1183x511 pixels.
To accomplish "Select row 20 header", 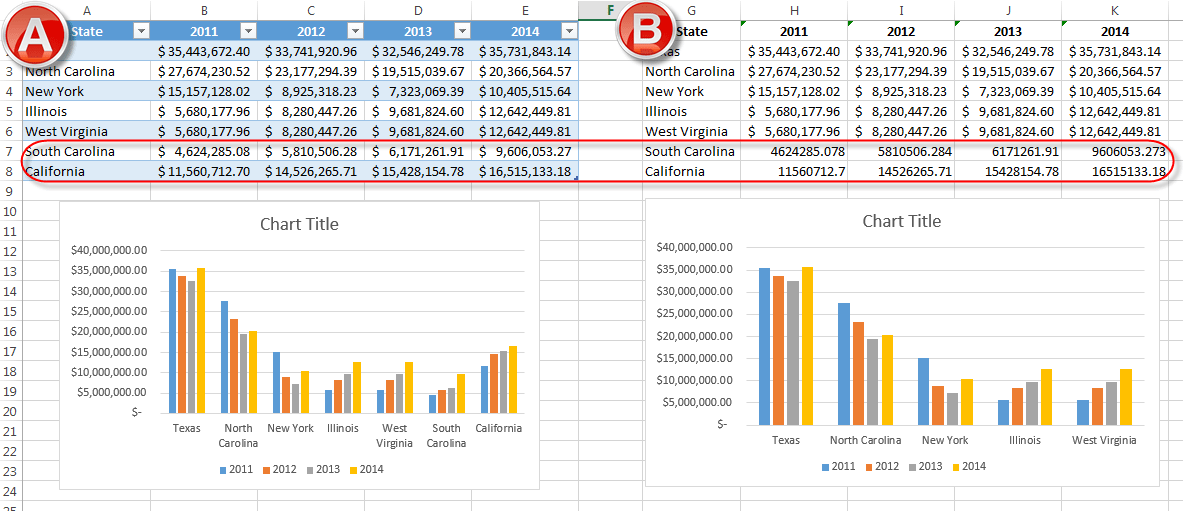I will 11,412.
